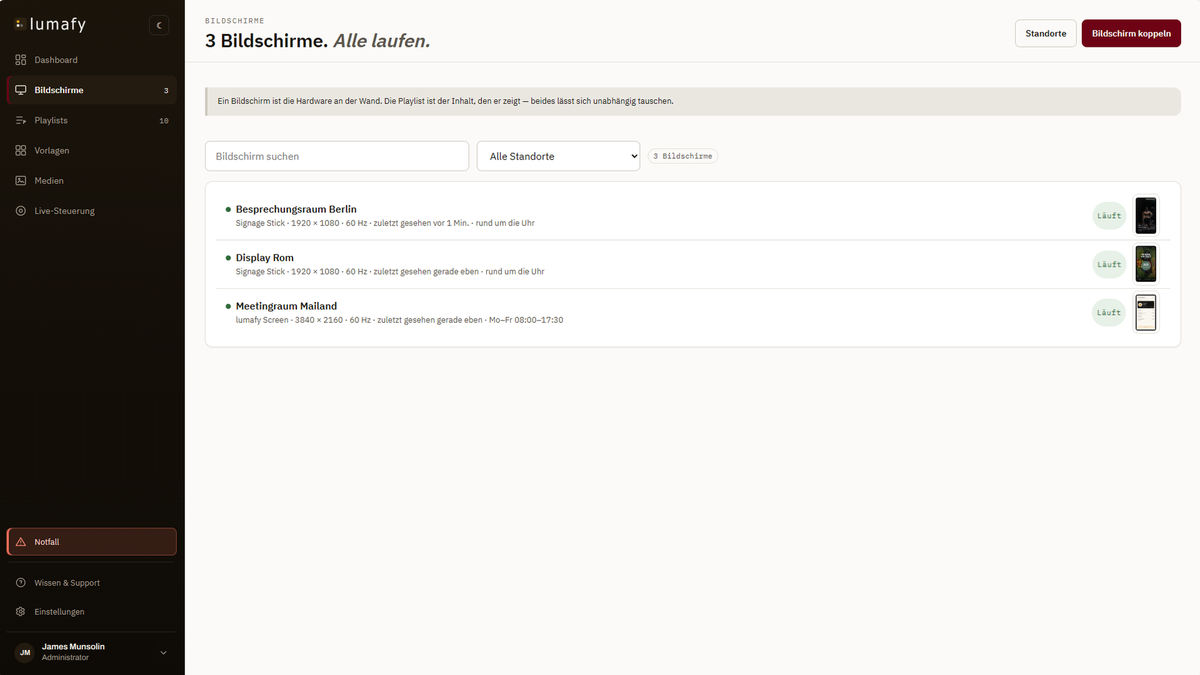Open the Live-Steuerung target icon
This screenshot has width=1200, height=675.
21,211
